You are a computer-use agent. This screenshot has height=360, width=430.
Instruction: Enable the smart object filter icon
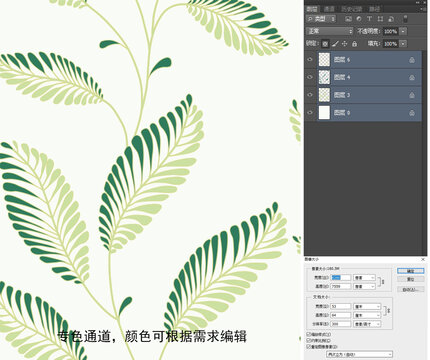point(391,19)
